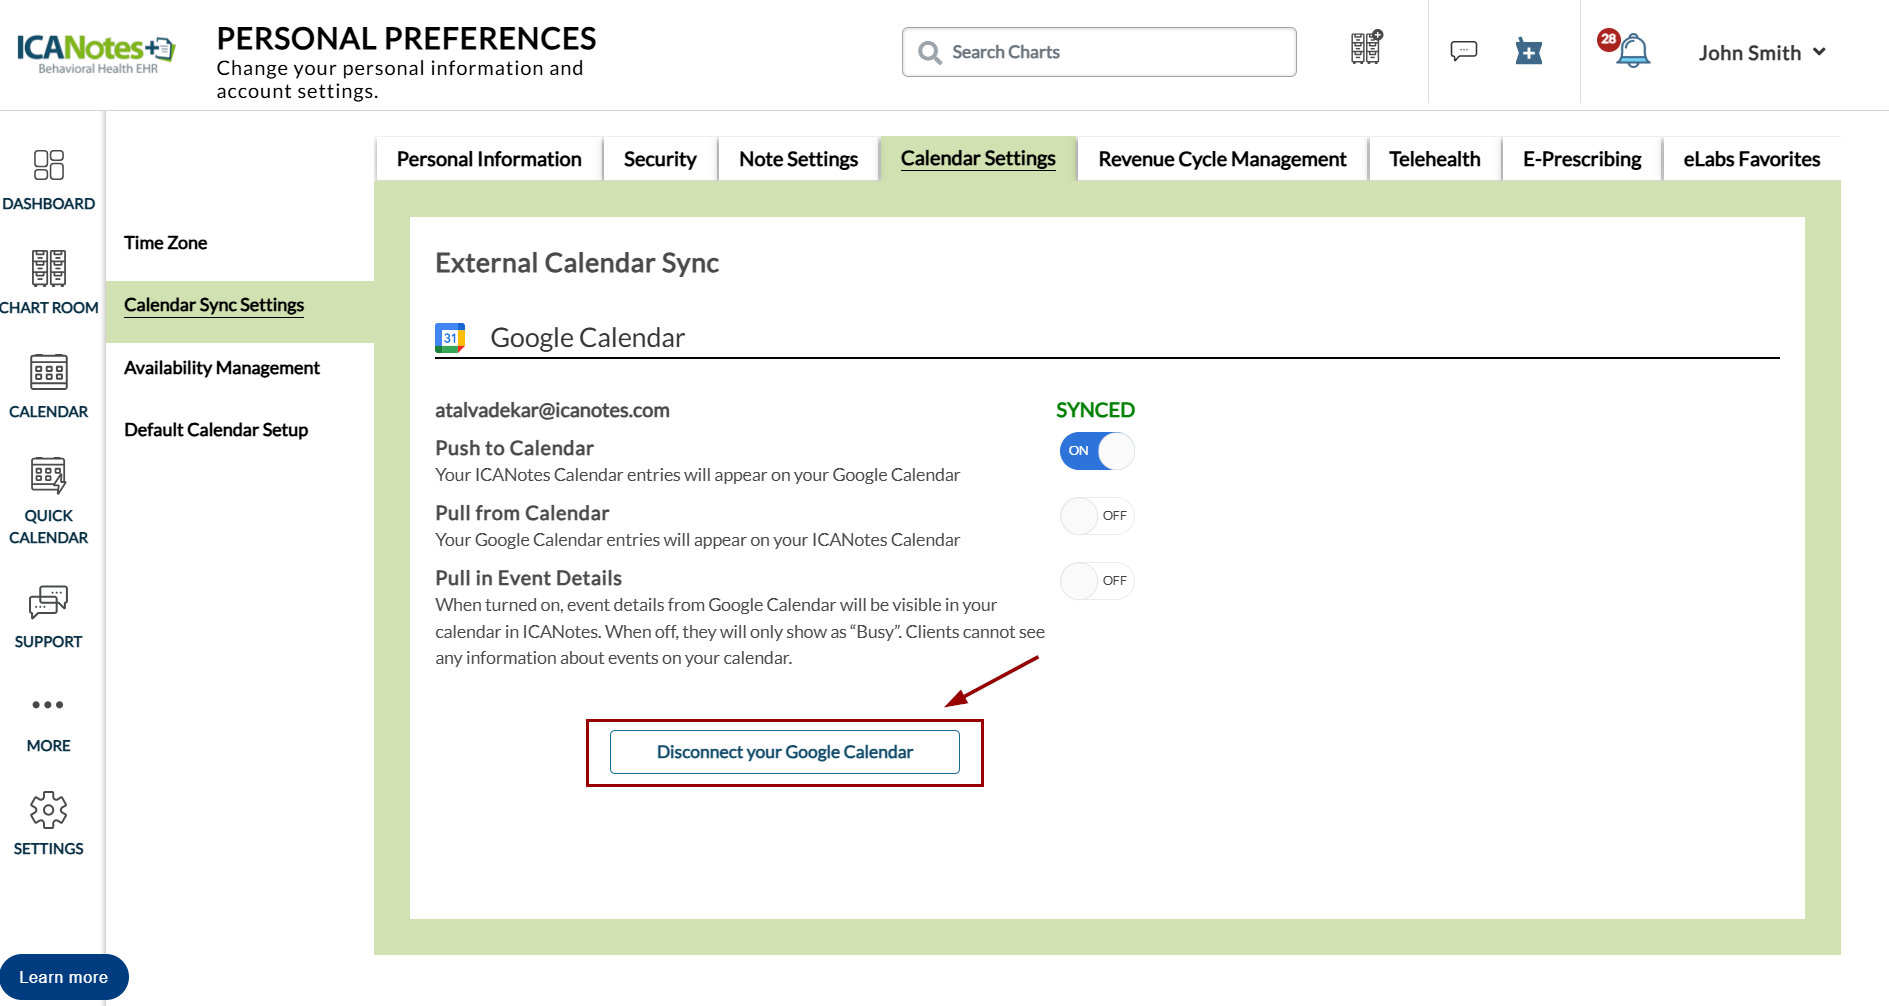Open the eLabs Favorites tab
1889x1006 pixels.
[1751, 159]
